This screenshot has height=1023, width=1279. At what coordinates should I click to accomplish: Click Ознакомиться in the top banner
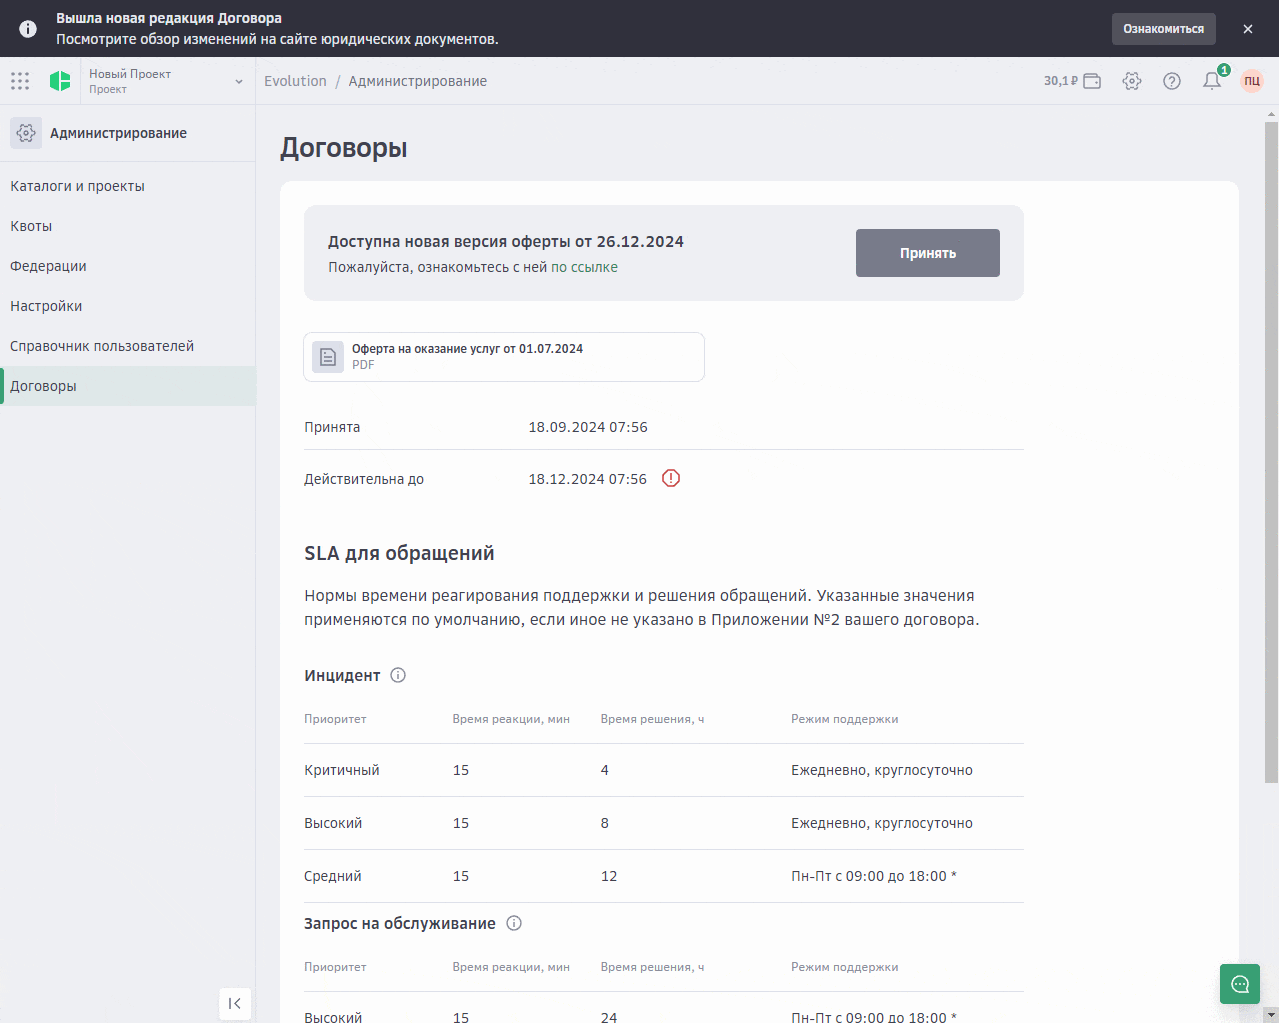(x=1163, y=29)
